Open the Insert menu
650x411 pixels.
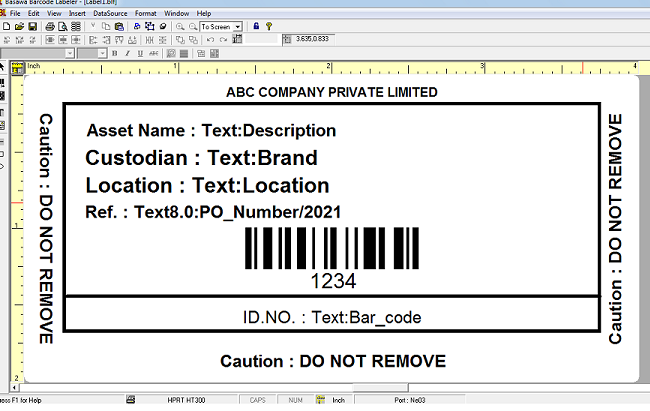pyautogui.click(x=77, y=13)
